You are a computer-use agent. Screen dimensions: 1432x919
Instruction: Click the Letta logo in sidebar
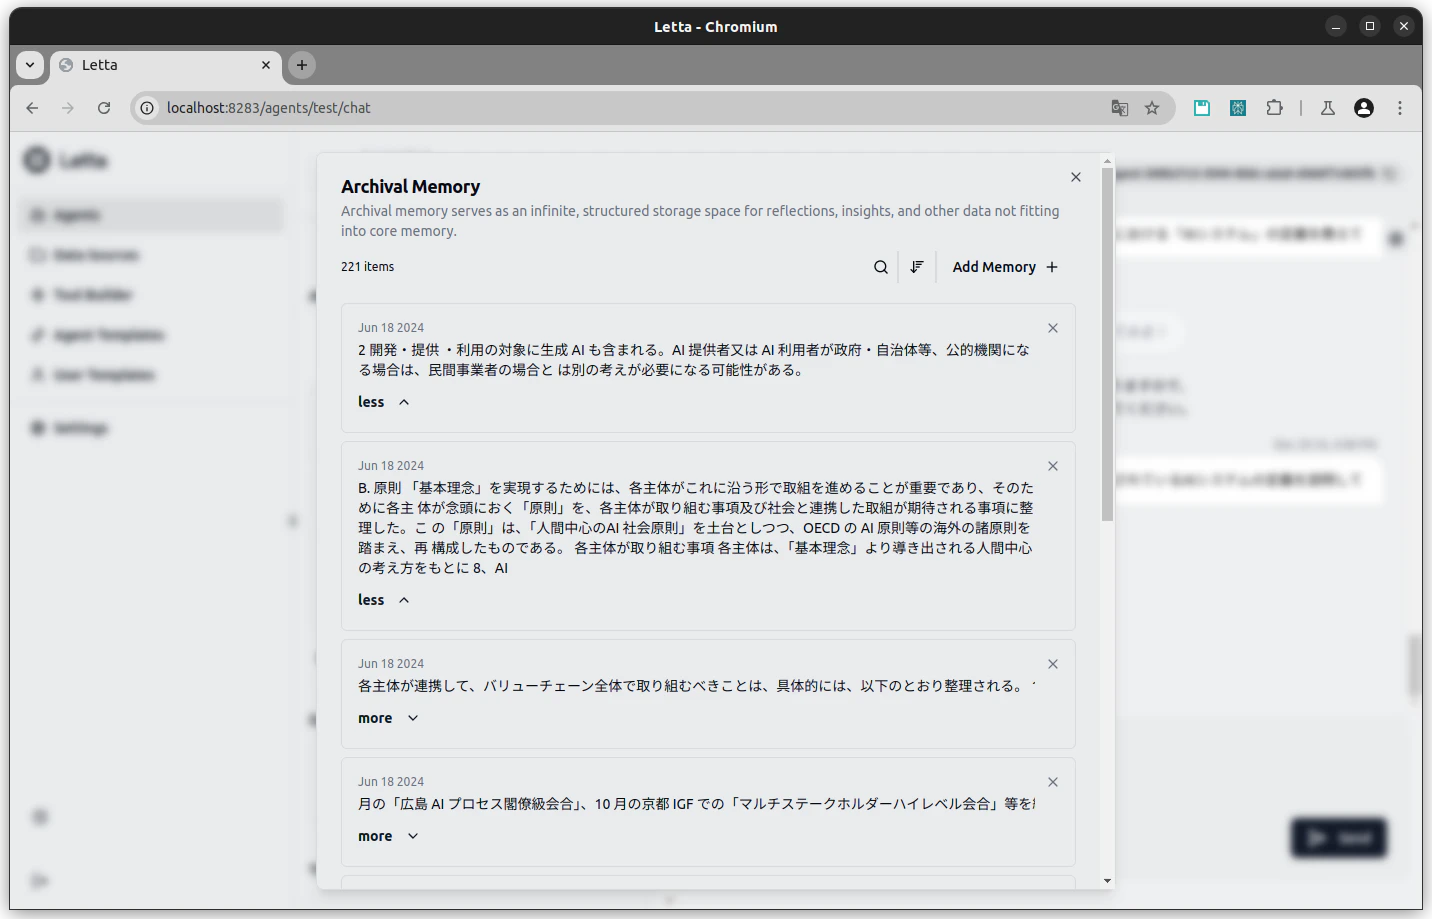(x=66, y=160)
